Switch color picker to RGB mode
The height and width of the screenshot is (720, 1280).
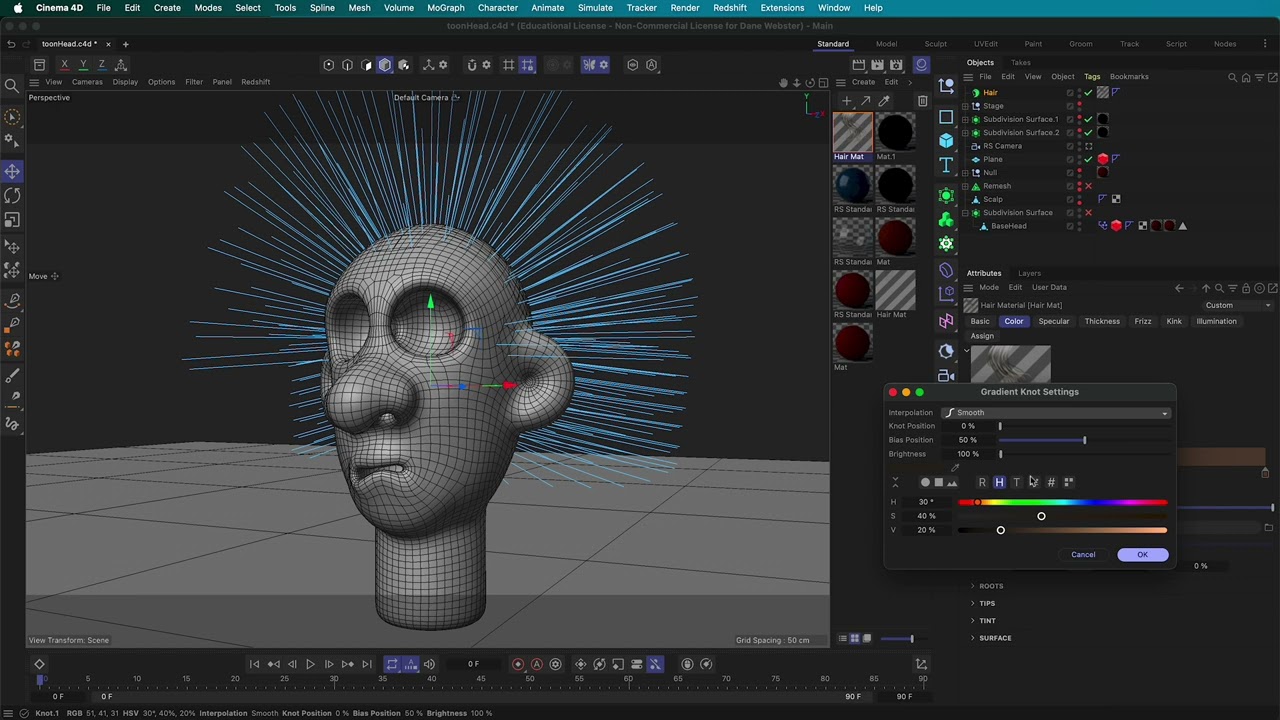tap(982, 482)
